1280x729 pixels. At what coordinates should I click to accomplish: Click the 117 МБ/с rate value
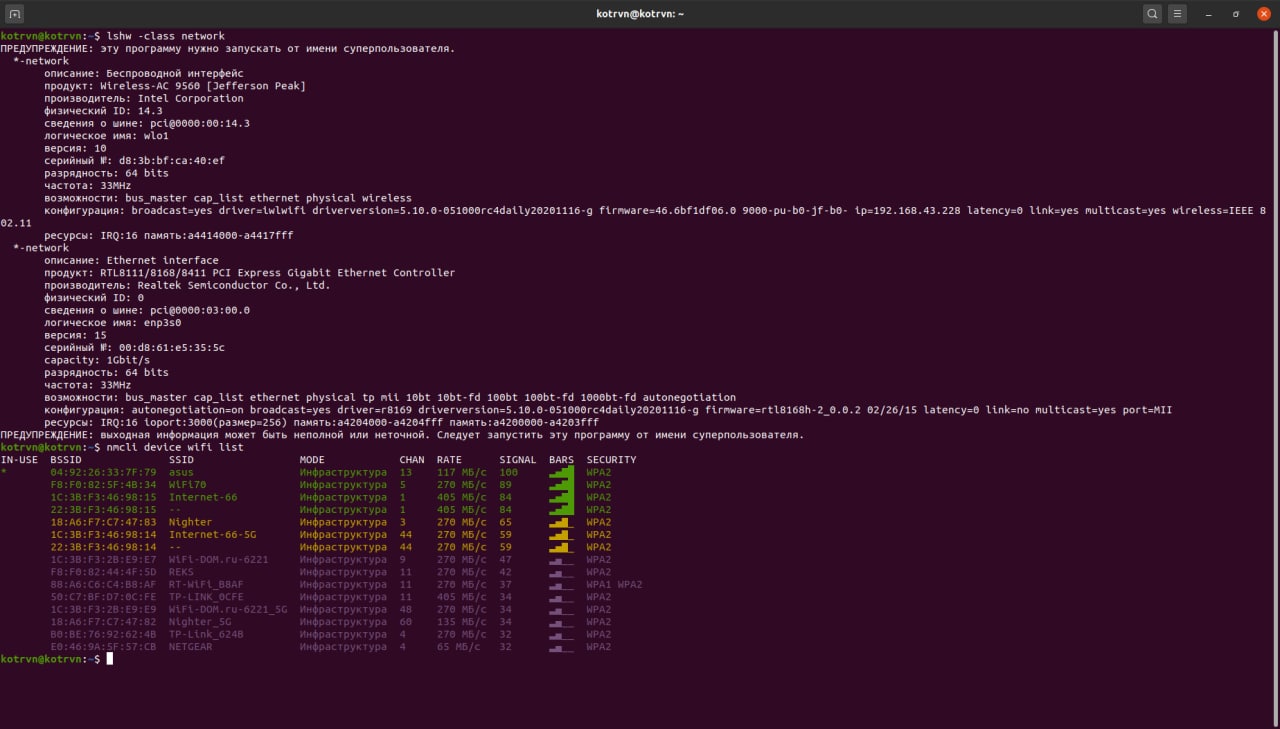[x=461, y=472]
